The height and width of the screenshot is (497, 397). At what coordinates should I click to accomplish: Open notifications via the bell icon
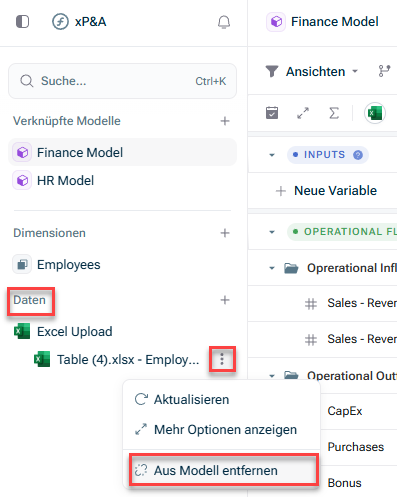coord(224,22)
